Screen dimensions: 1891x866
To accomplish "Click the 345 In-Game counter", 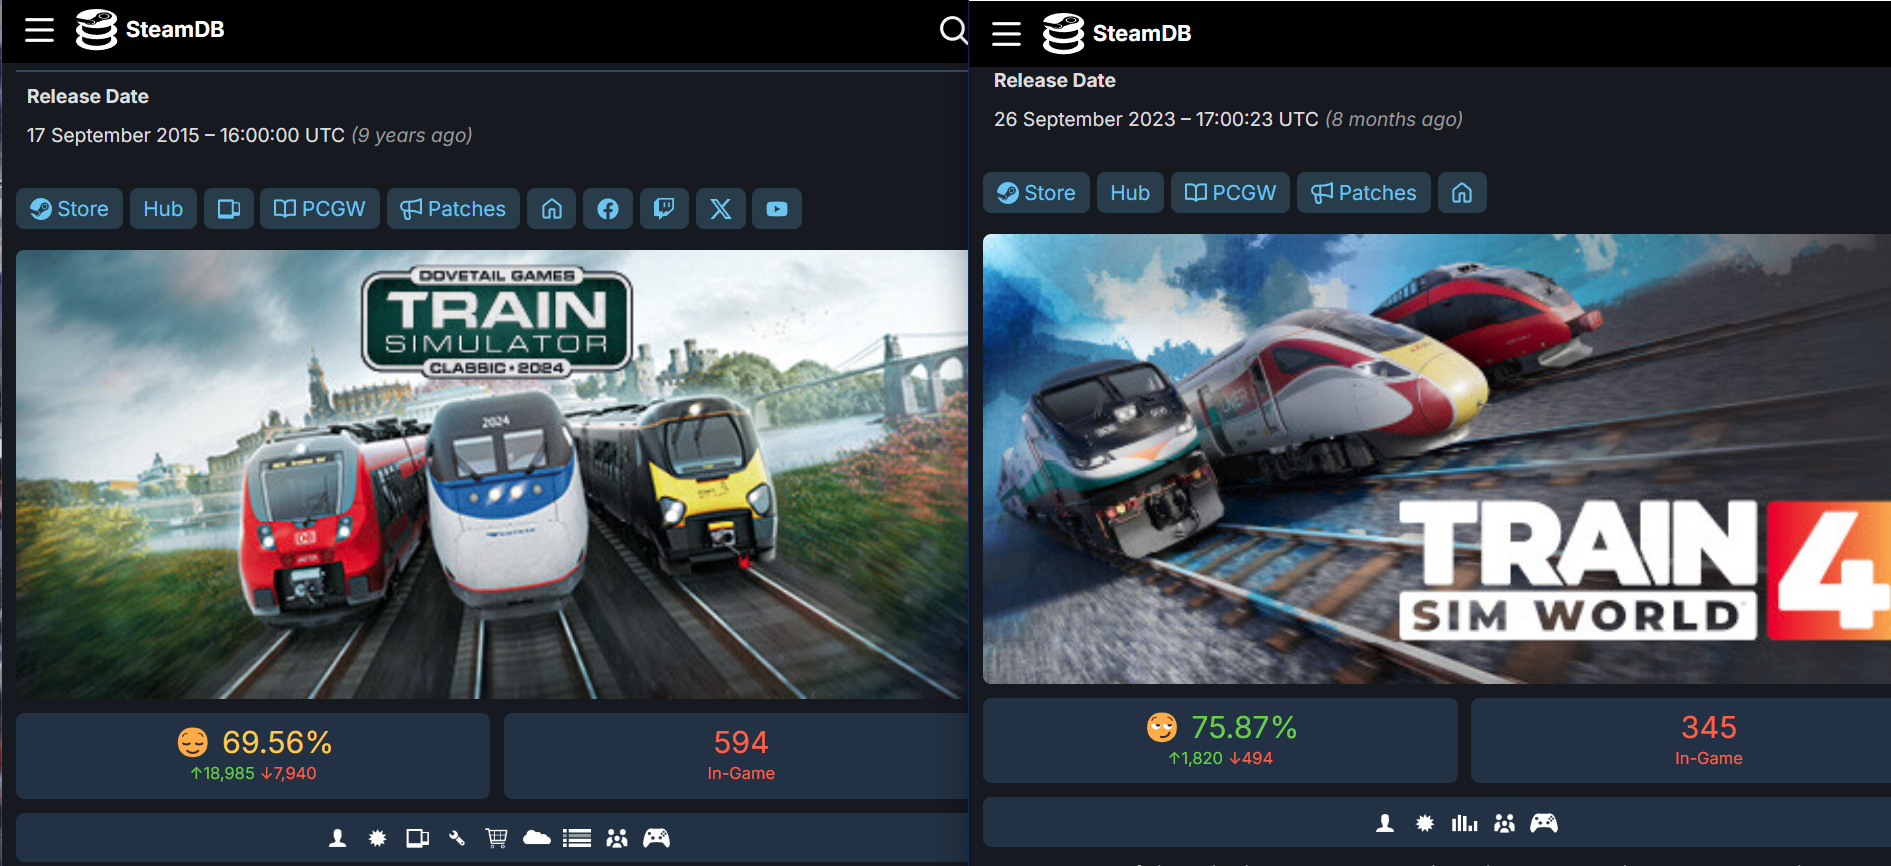I will (1708, 740).
